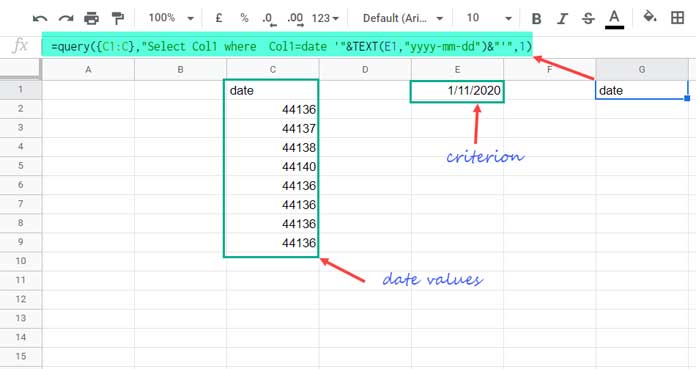
Task: Select column D header
Action: click(x=365, y=69)
